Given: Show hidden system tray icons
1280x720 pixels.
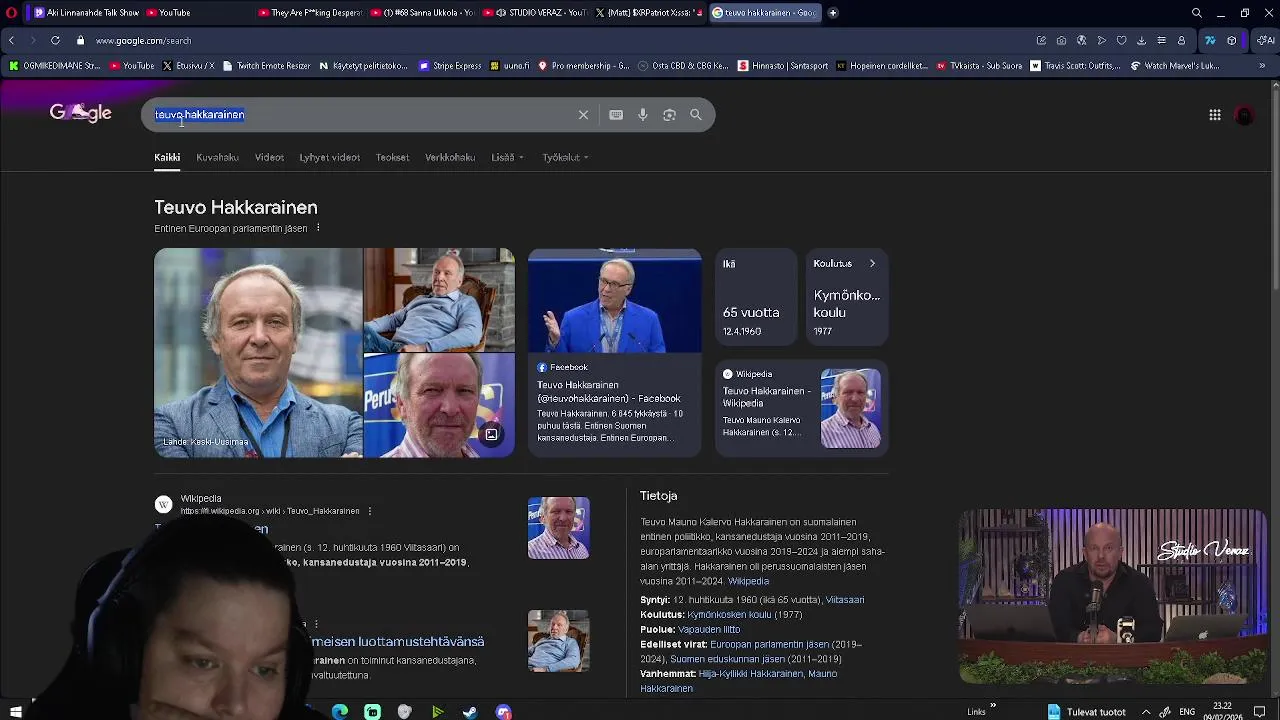Looking at the screenshot, I should pos(1146,712).
